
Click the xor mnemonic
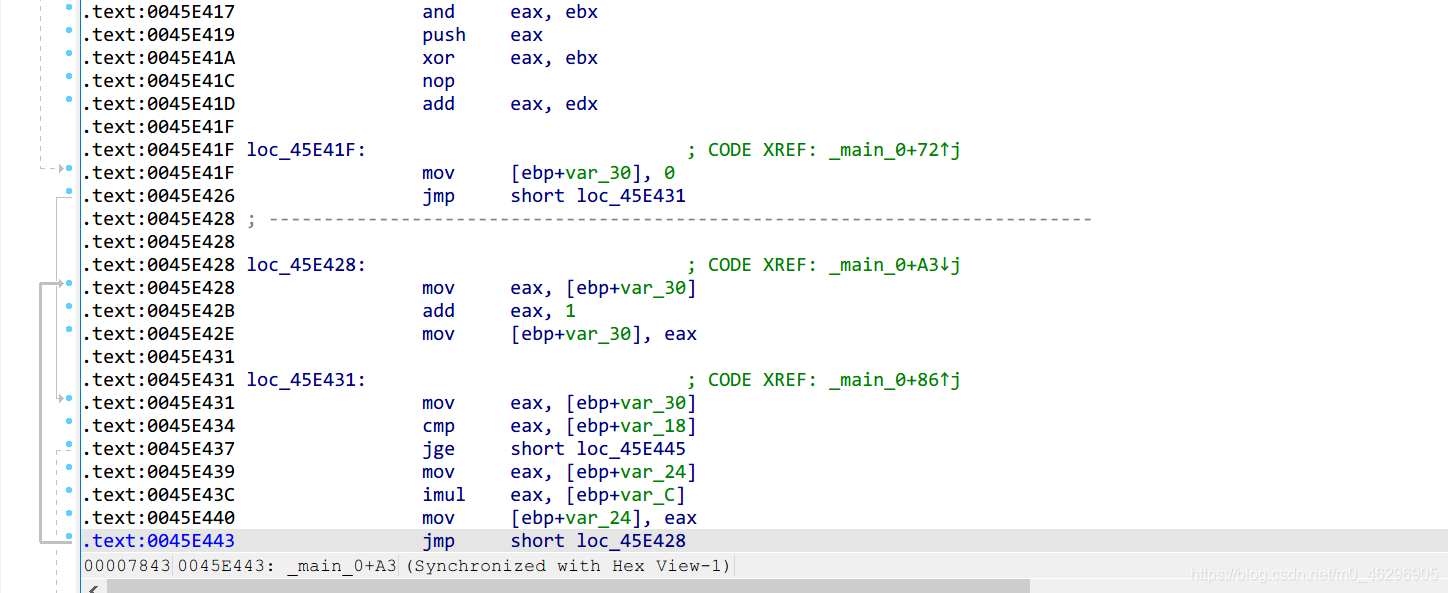pos(438,58)
